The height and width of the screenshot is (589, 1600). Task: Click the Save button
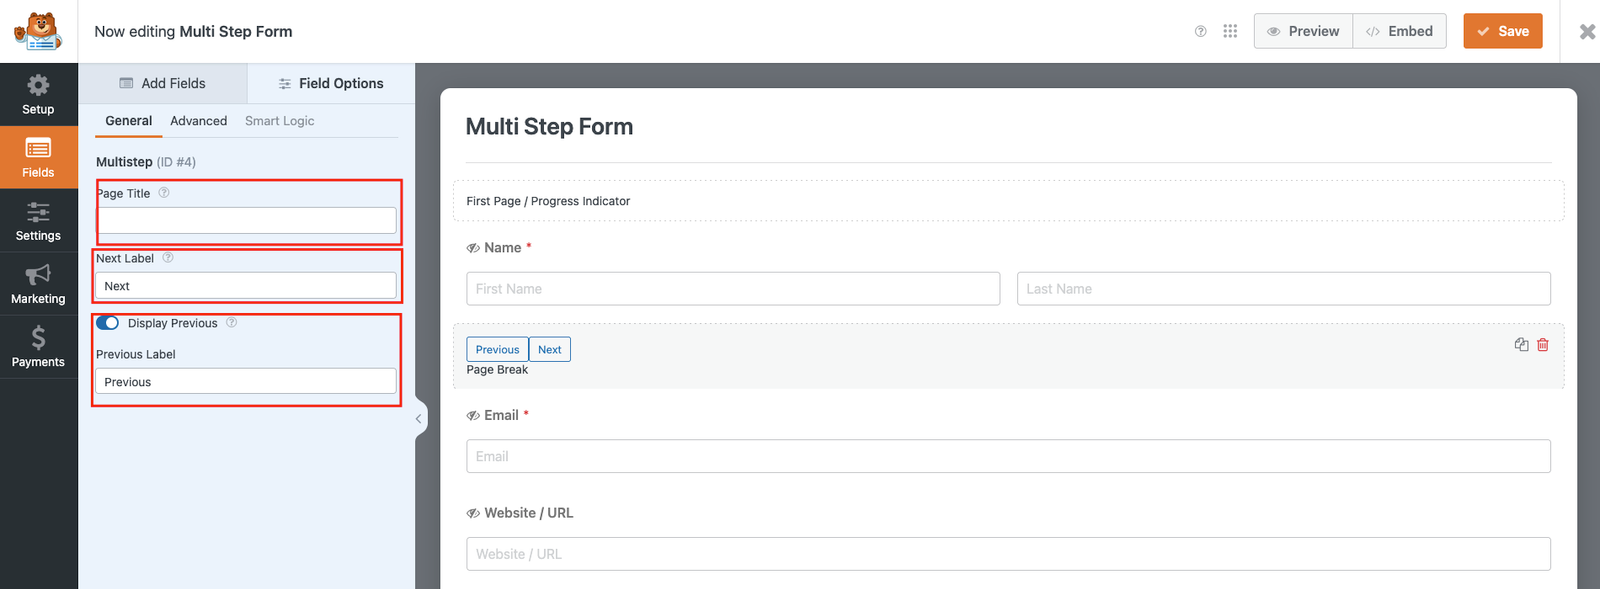click(x=1502, y=31)
